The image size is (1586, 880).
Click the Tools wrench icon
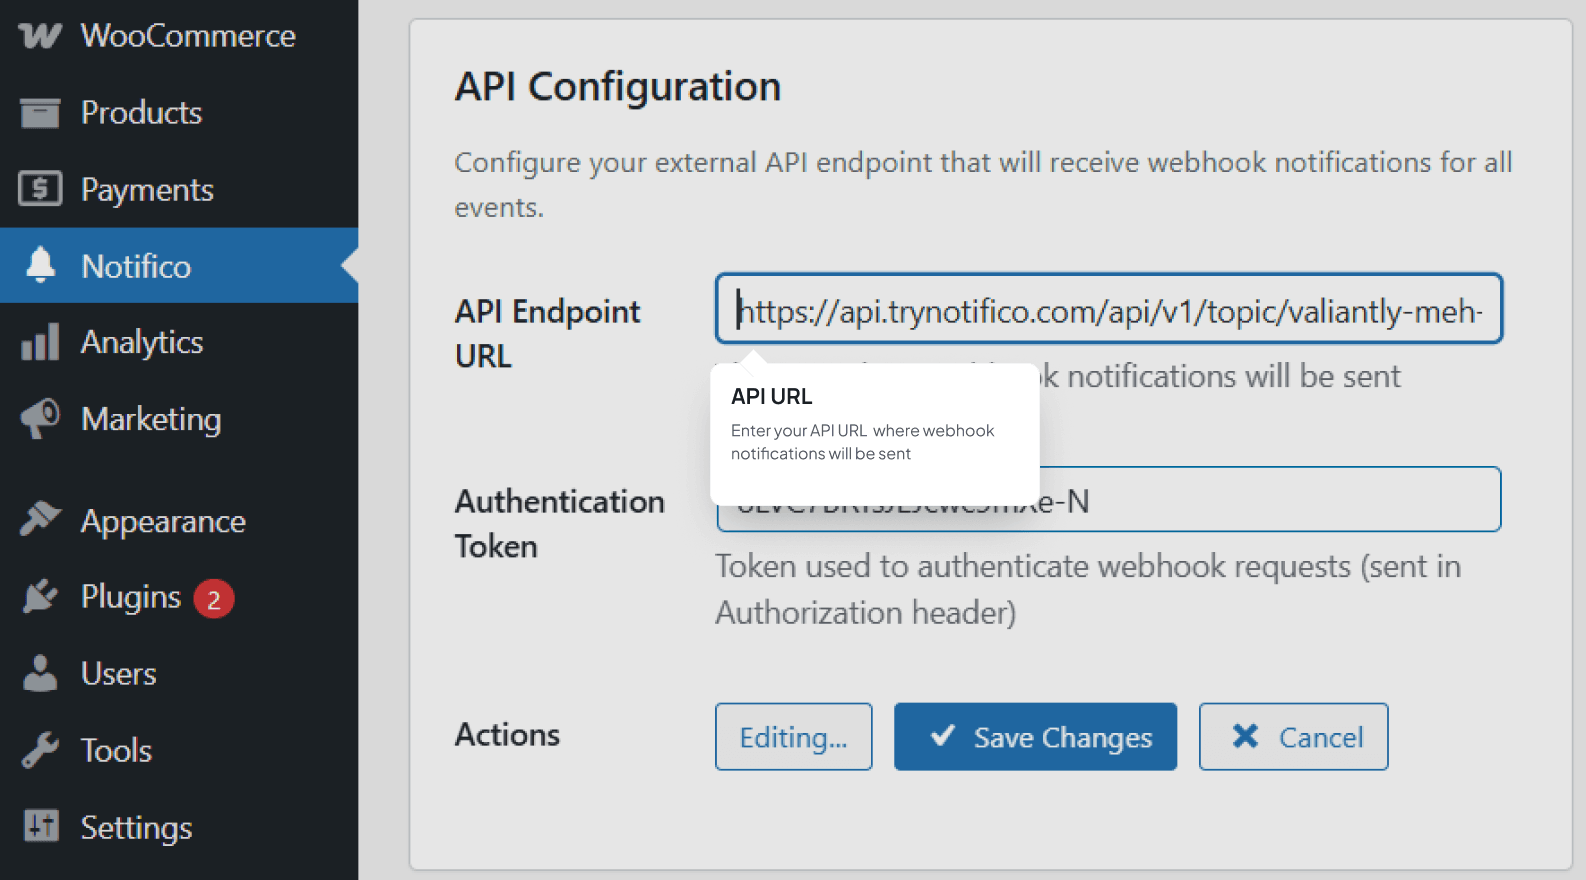point(40,750)
